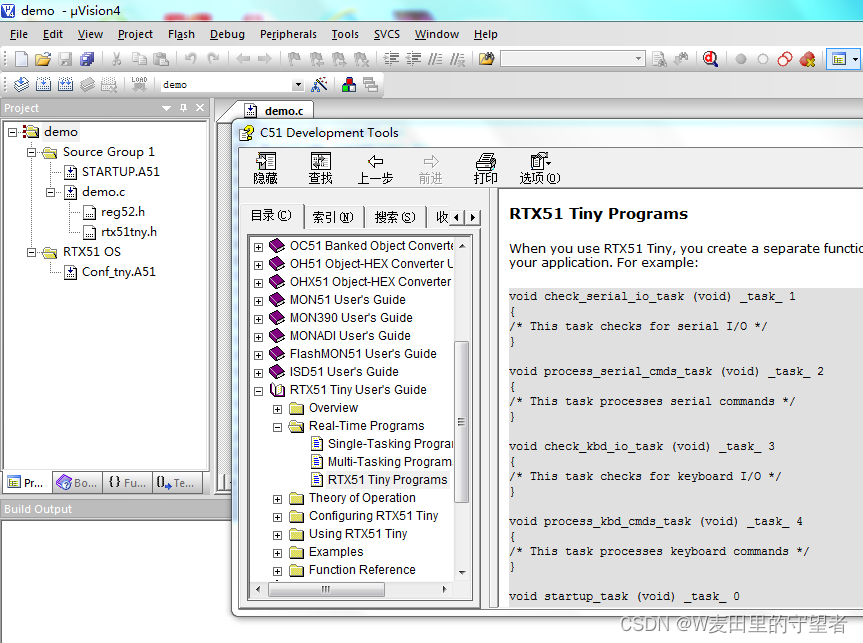
Task: Open the Peripherals menu
Action: pos(288,34)
